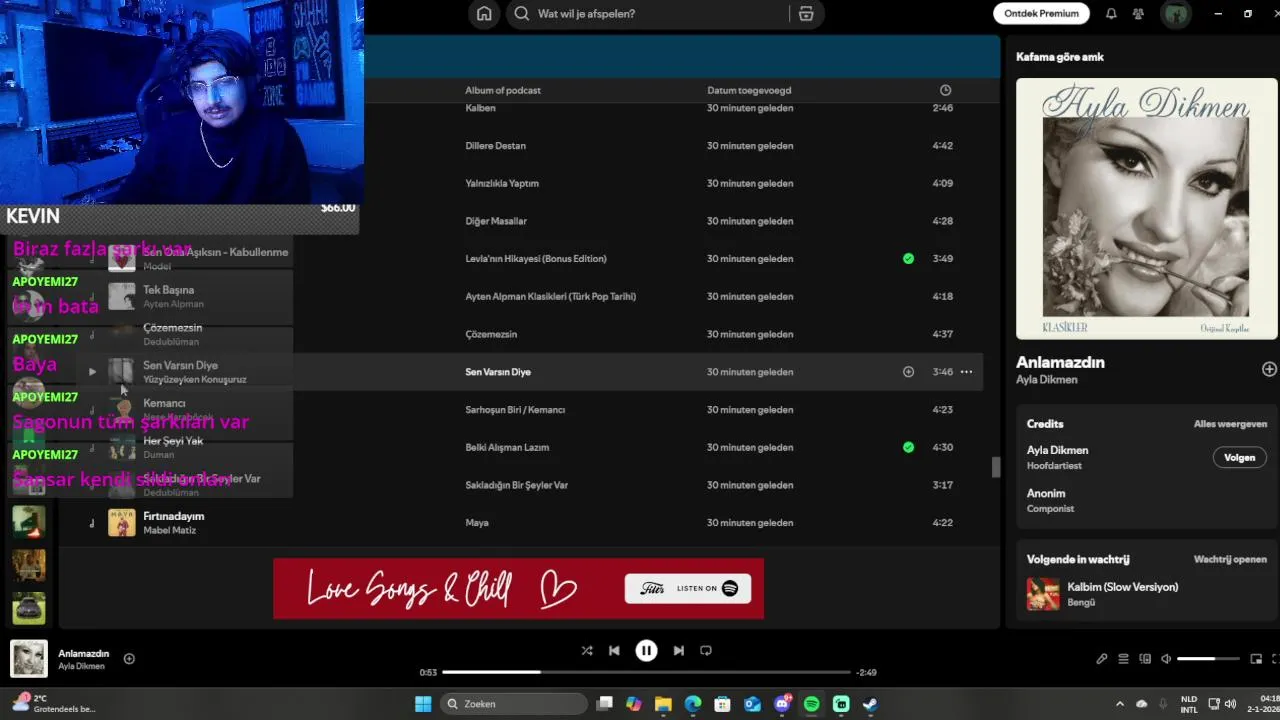The image size is (1280, 720).
Task: Open album Dillere Destan
Action: tap(495, 146)
